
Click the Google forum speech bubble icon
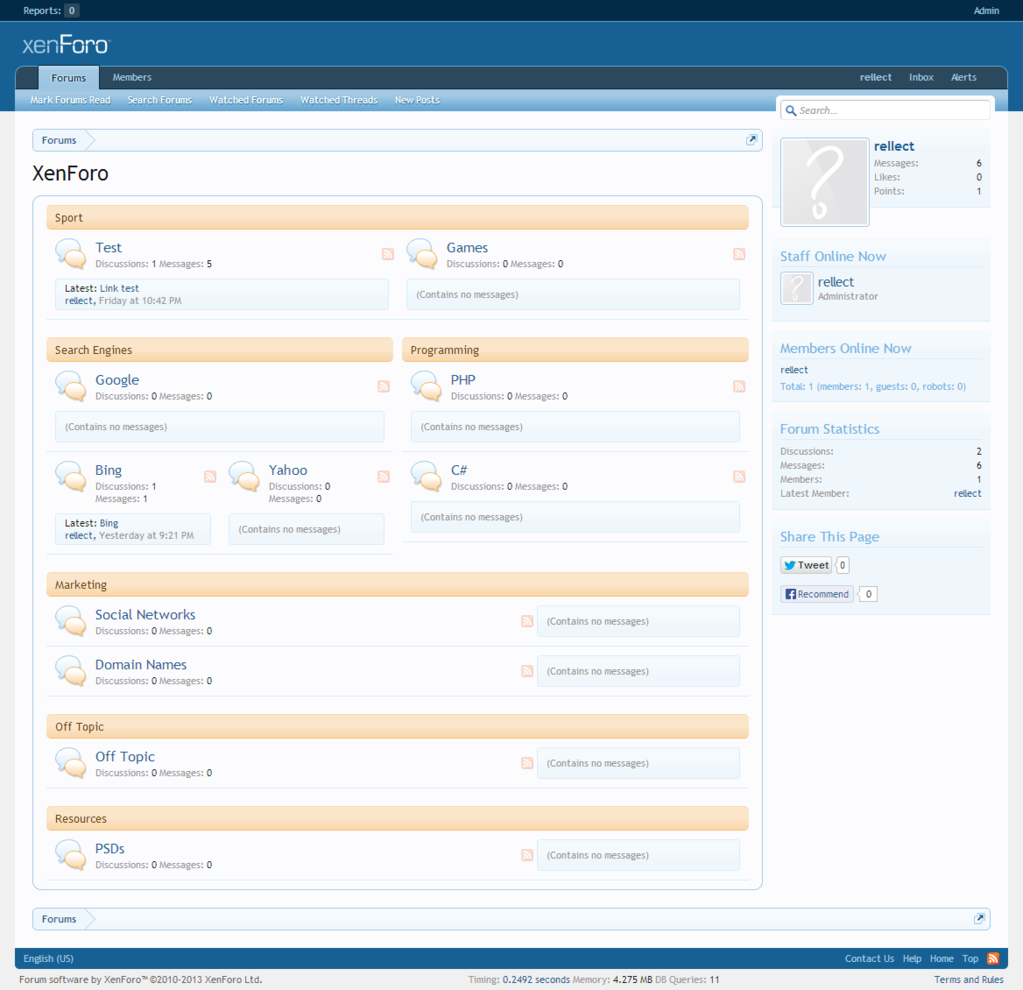click(x=71, y=386)
